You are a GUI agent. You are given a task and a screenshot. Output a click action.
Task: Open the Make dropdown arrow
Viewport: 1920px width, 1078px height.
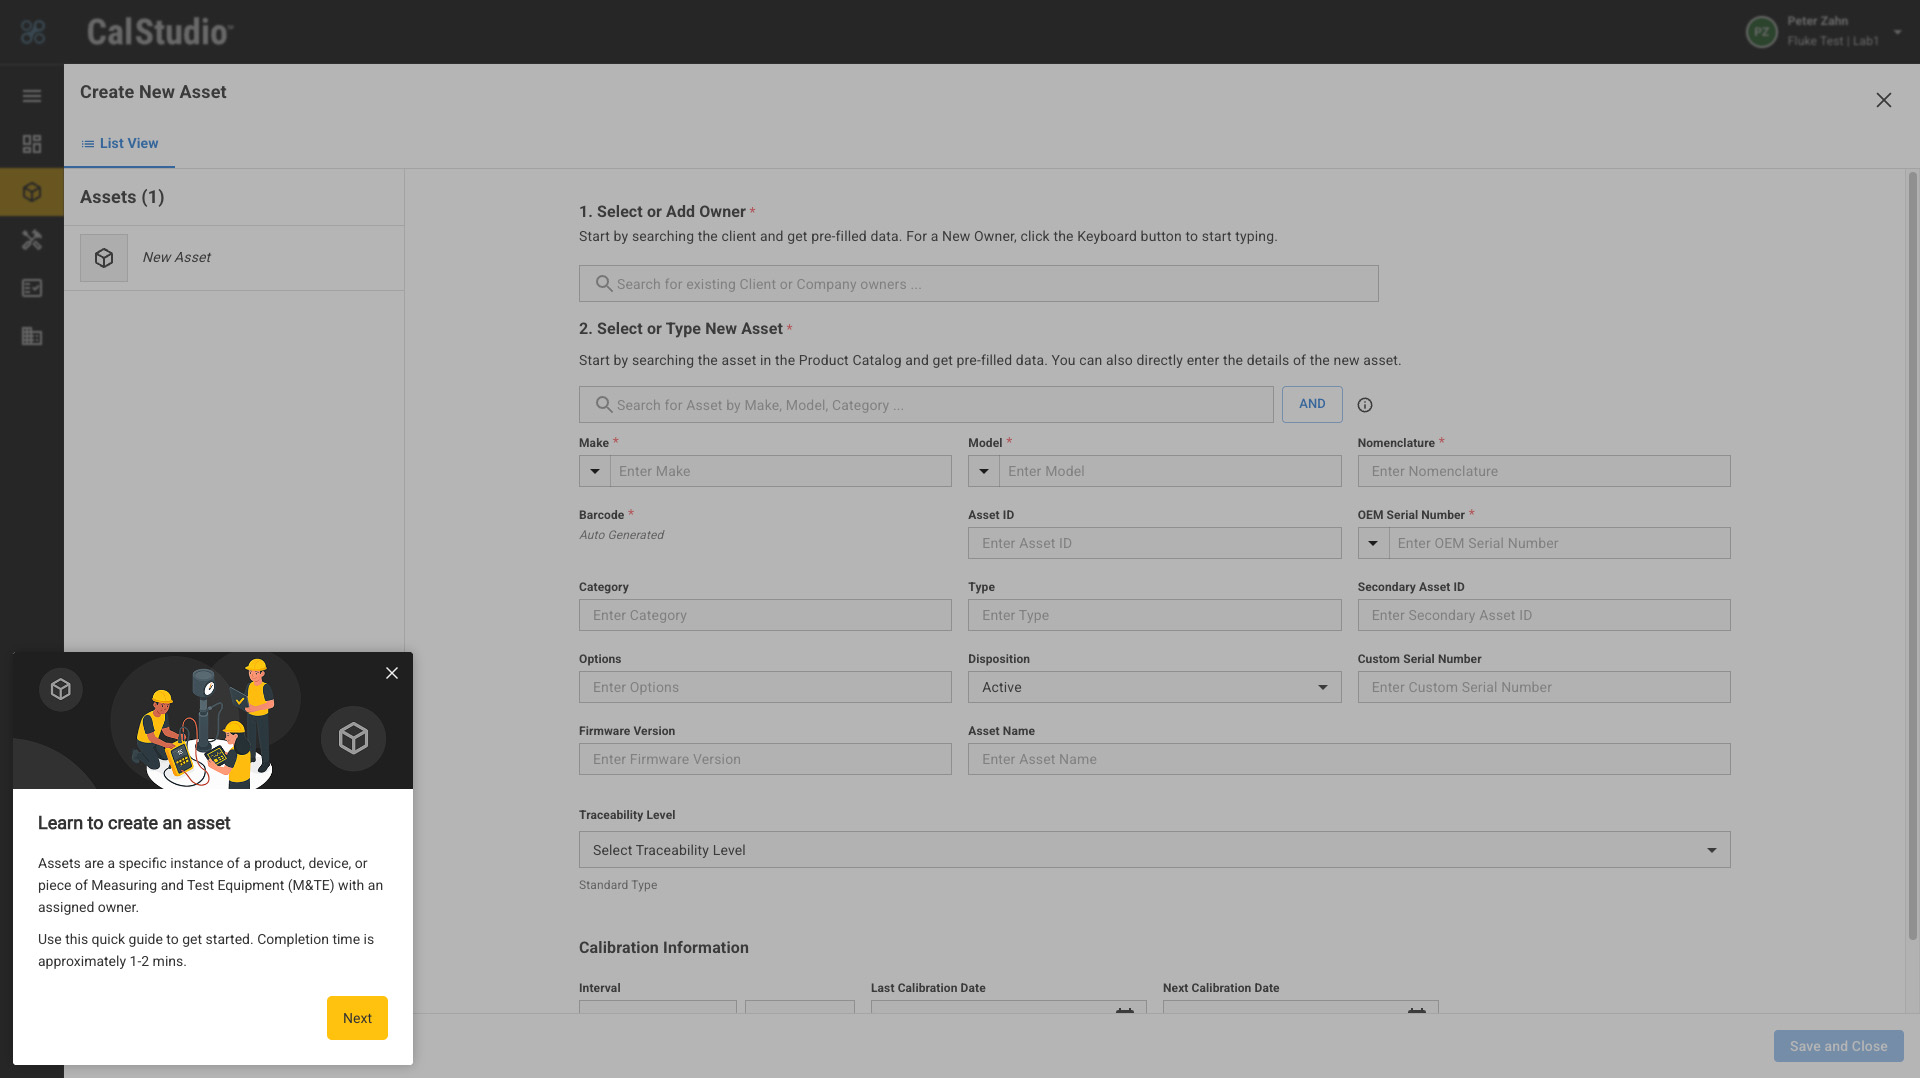(595, 471)
